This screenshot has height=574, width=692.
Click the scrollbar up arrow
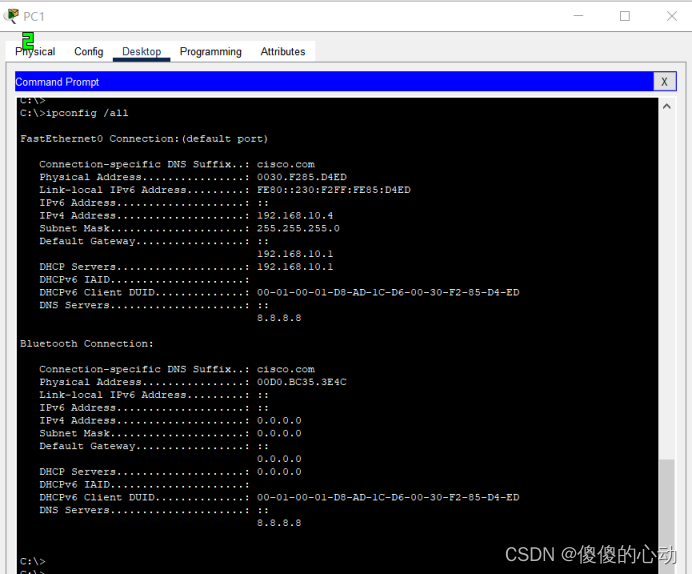pyautogui.click(x=667, y=106)
